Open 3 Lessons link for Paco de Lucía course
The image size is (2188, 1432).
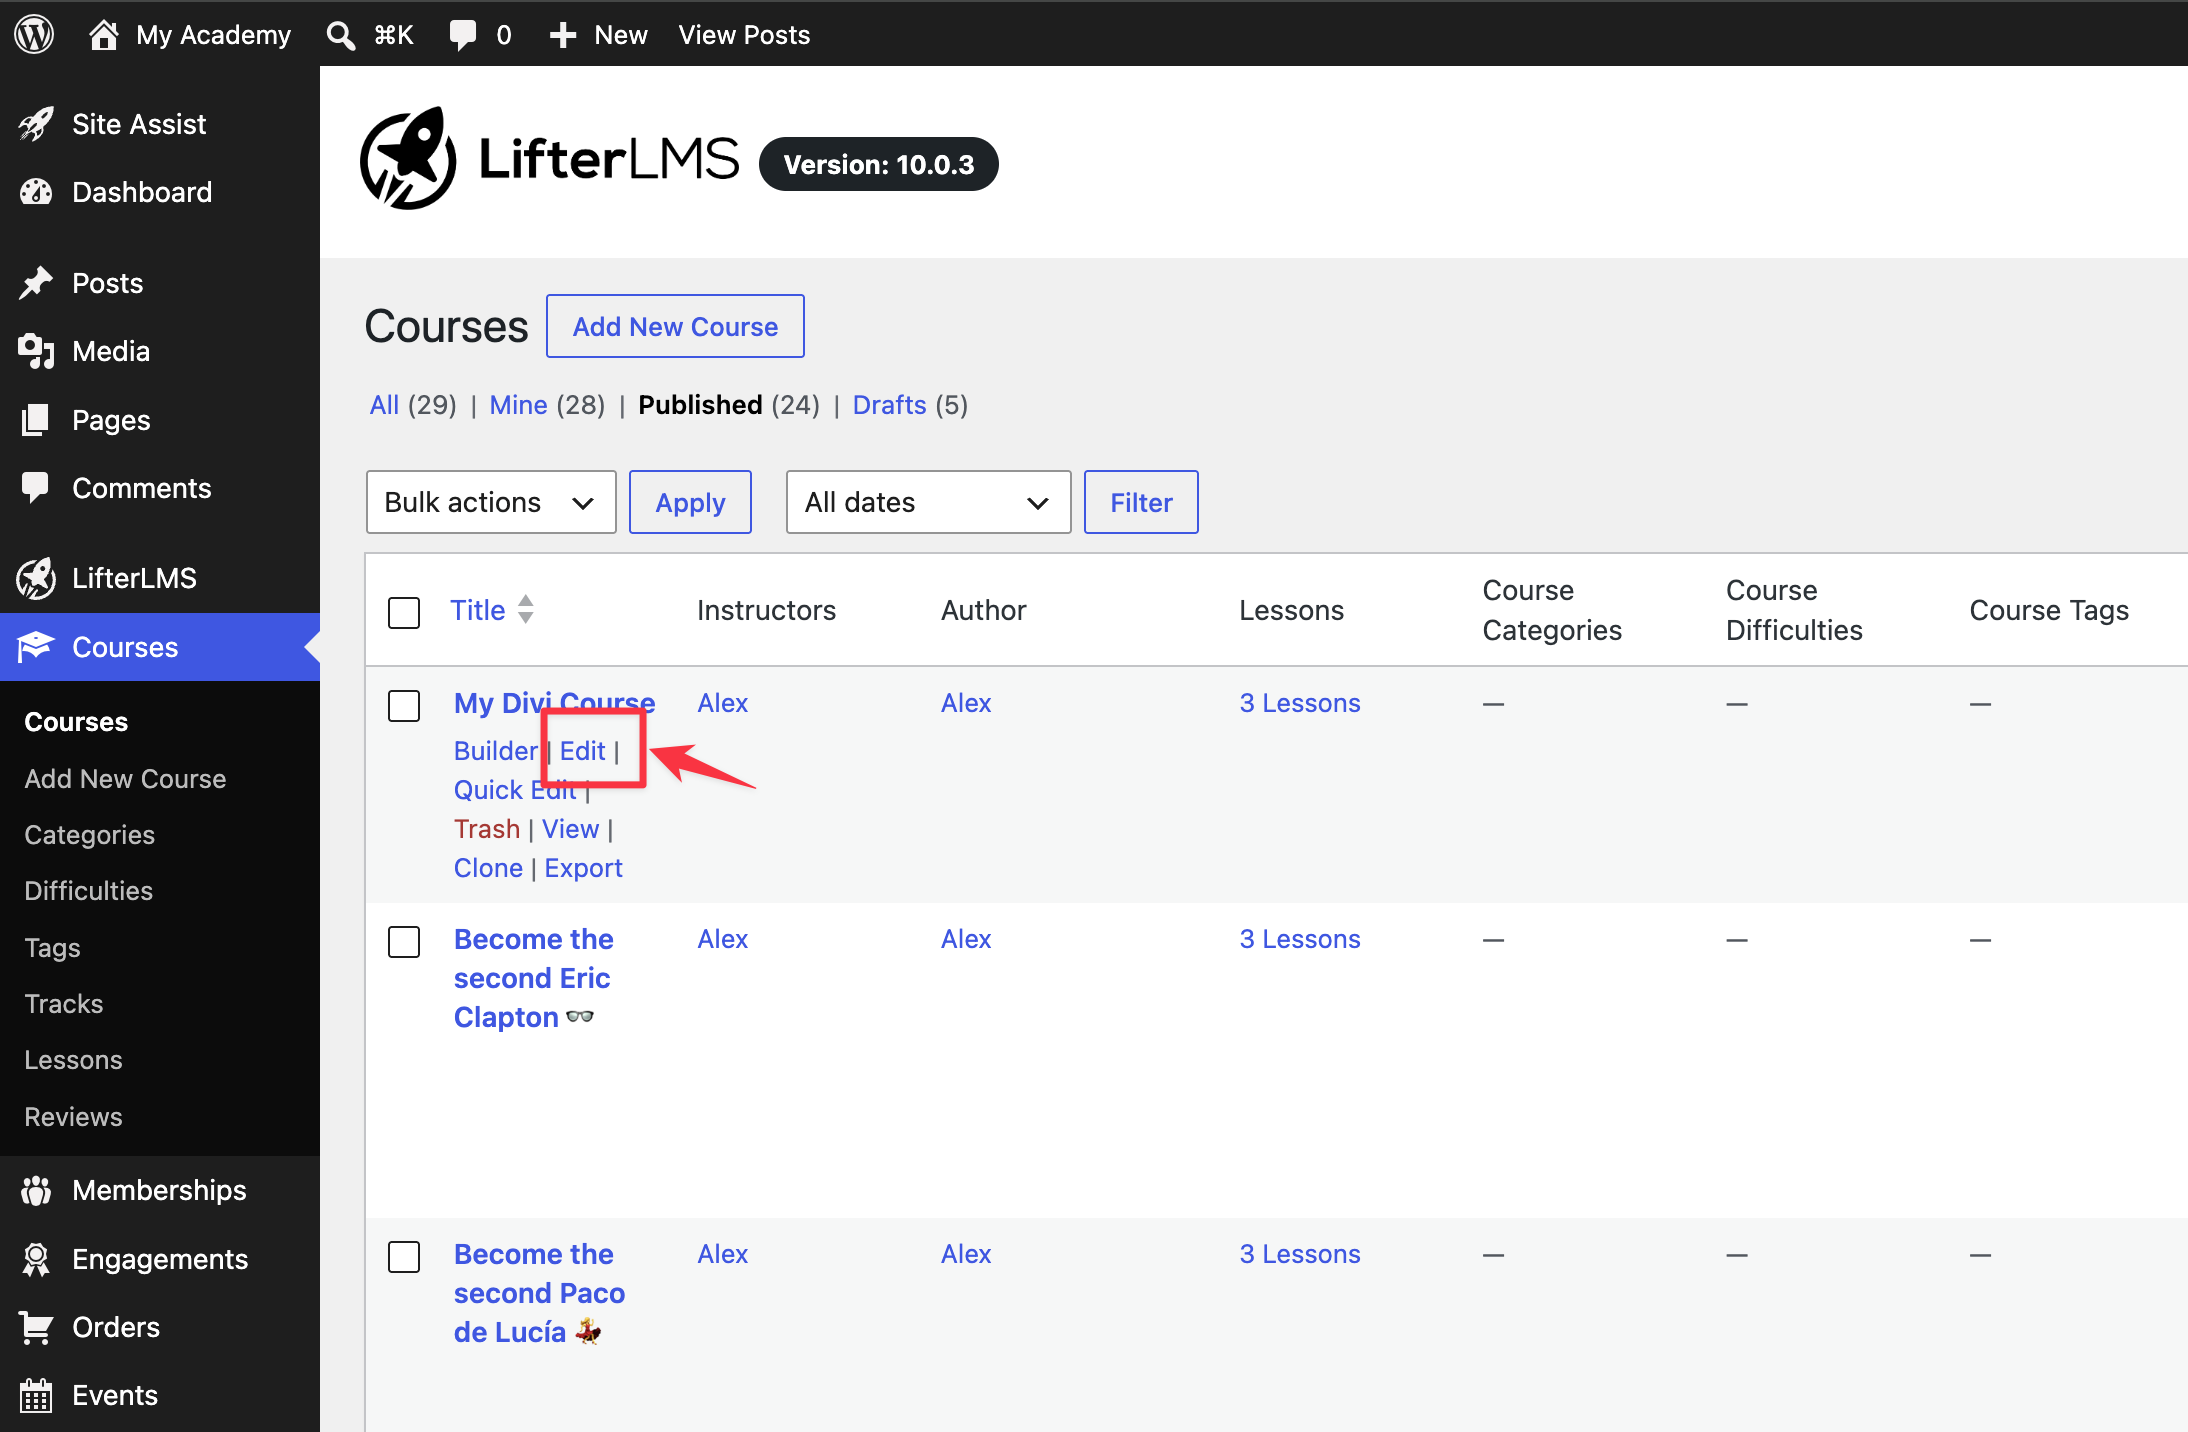(1300, 1254)
